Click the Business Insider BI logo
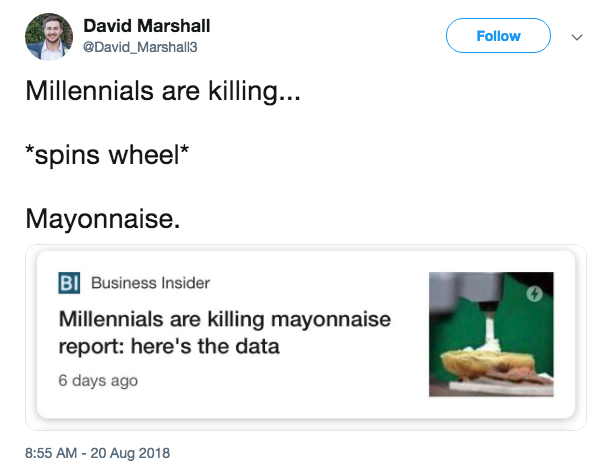The image size is (609, 471). coord(70,283)
